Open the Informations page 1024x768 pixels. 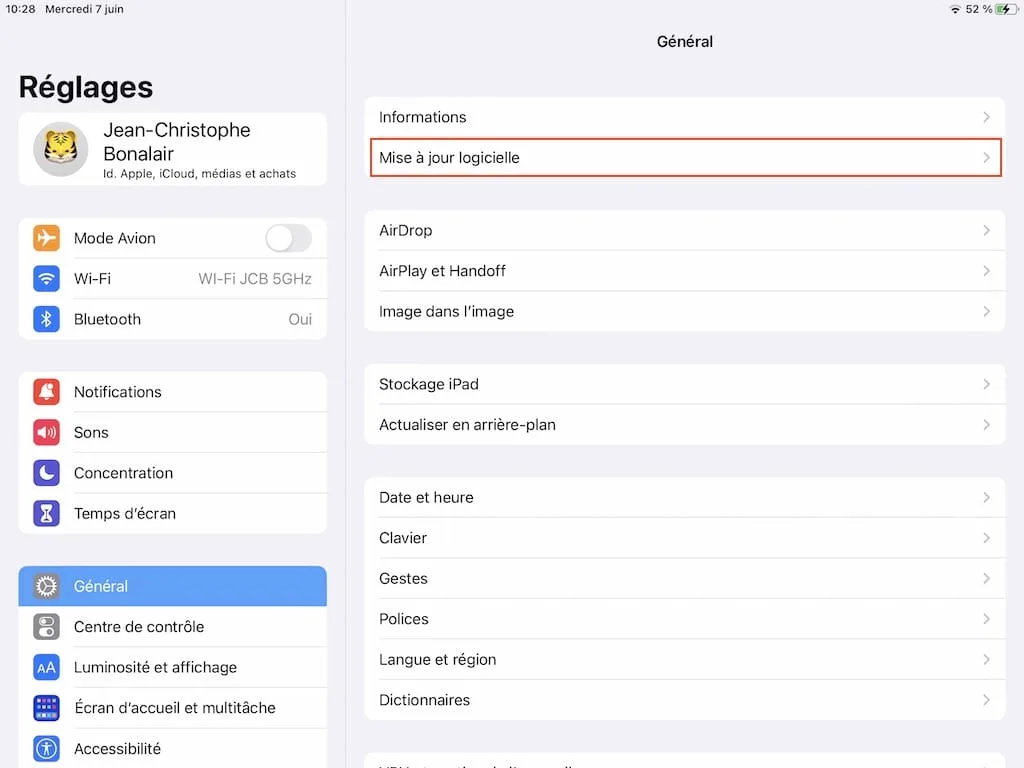pos(685,117)
